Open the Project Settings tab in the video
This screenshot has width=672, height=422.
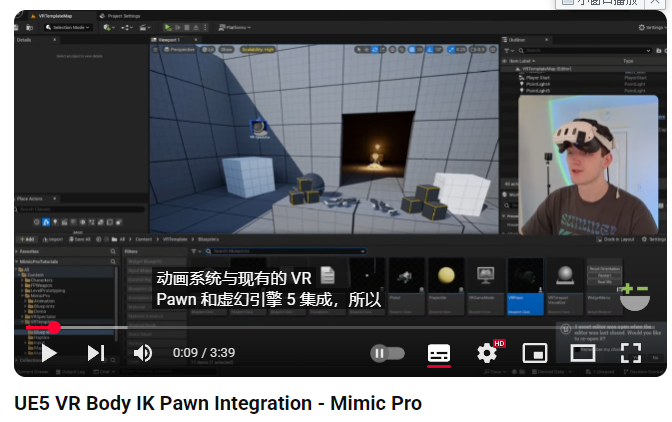120,16
